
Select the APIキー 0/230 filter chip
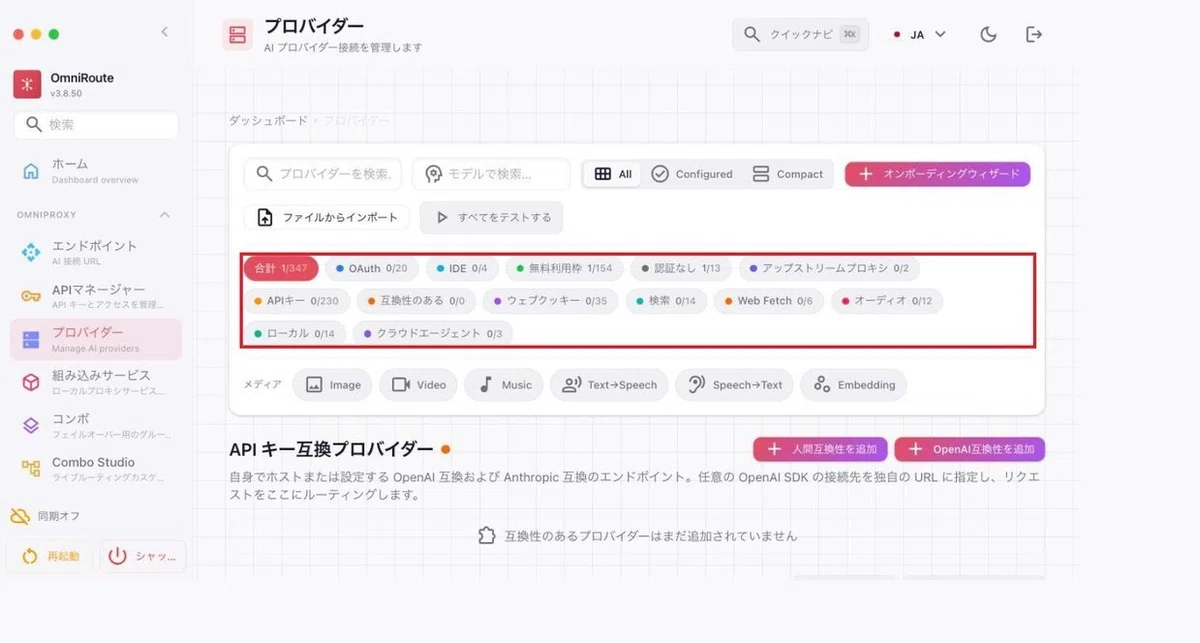(296, 301)
